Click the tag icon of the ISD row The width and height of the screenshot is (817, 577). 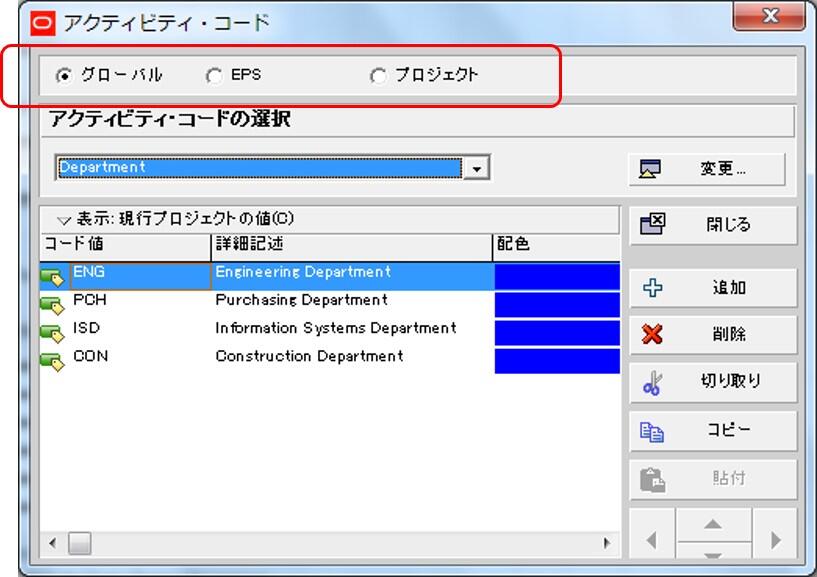click(53, 333)
